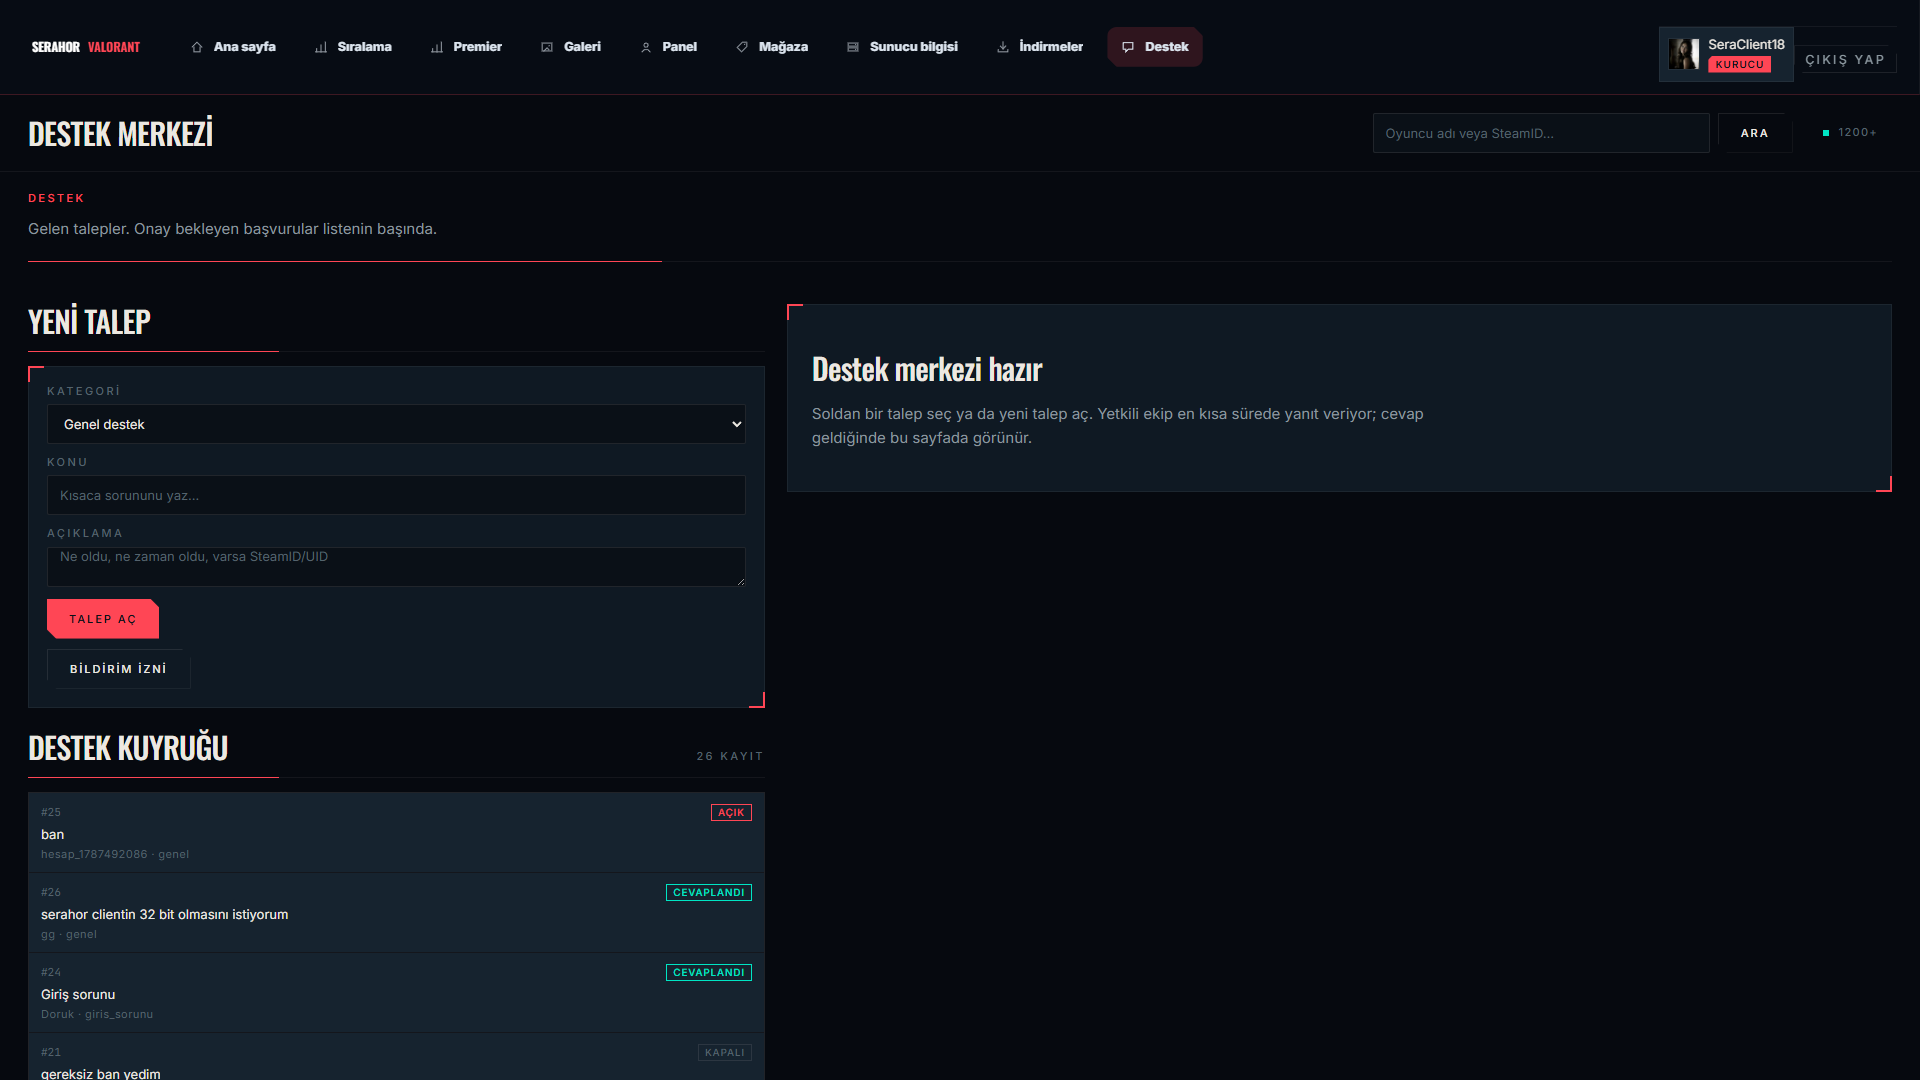Open the Sıralama menu item
This screenshot has height=1080, width=1920.
[x=353, y=47]
